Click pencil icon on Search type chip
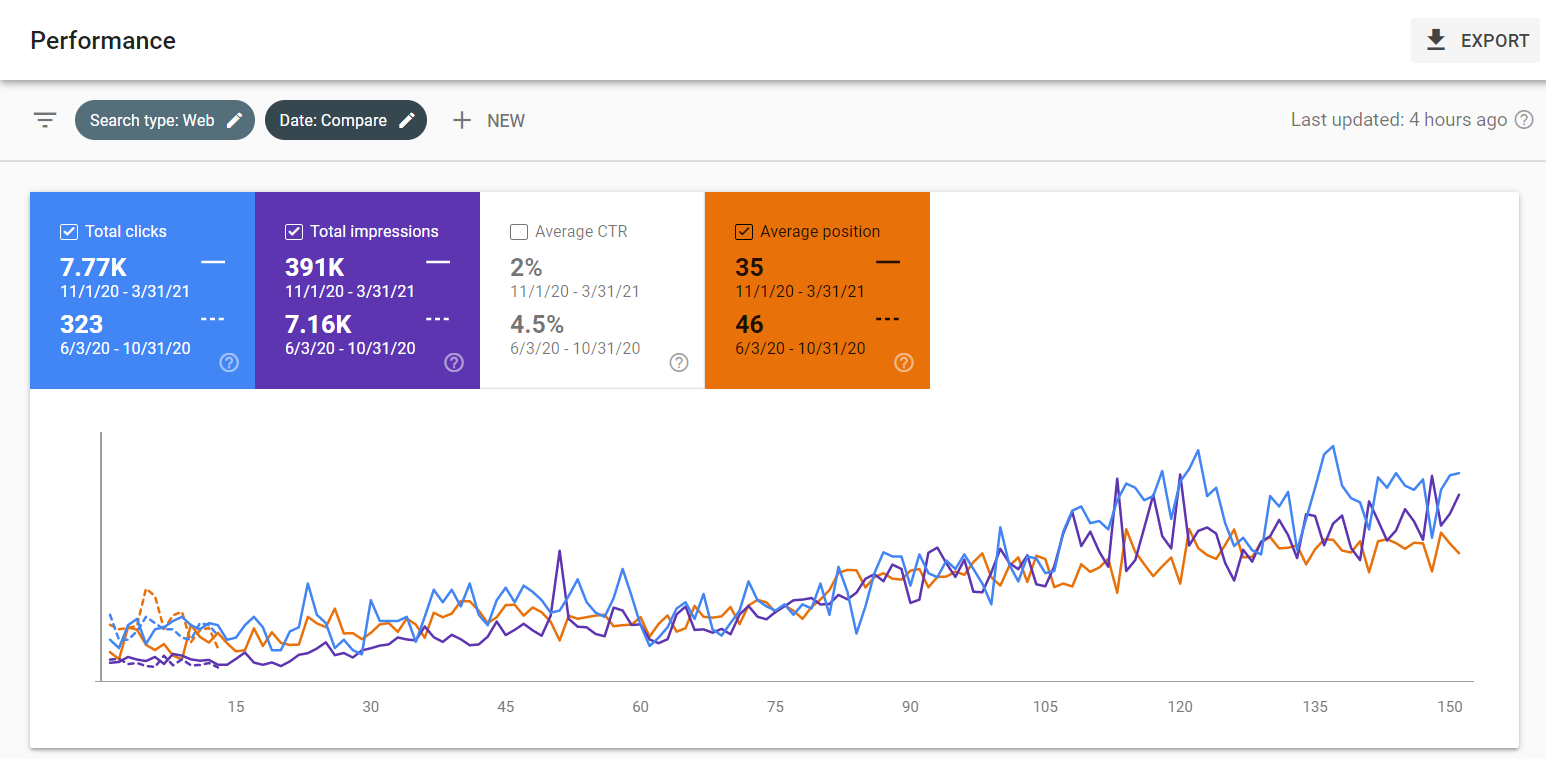The width and height of the screenshot is (1546, 759). click(234, 120)
